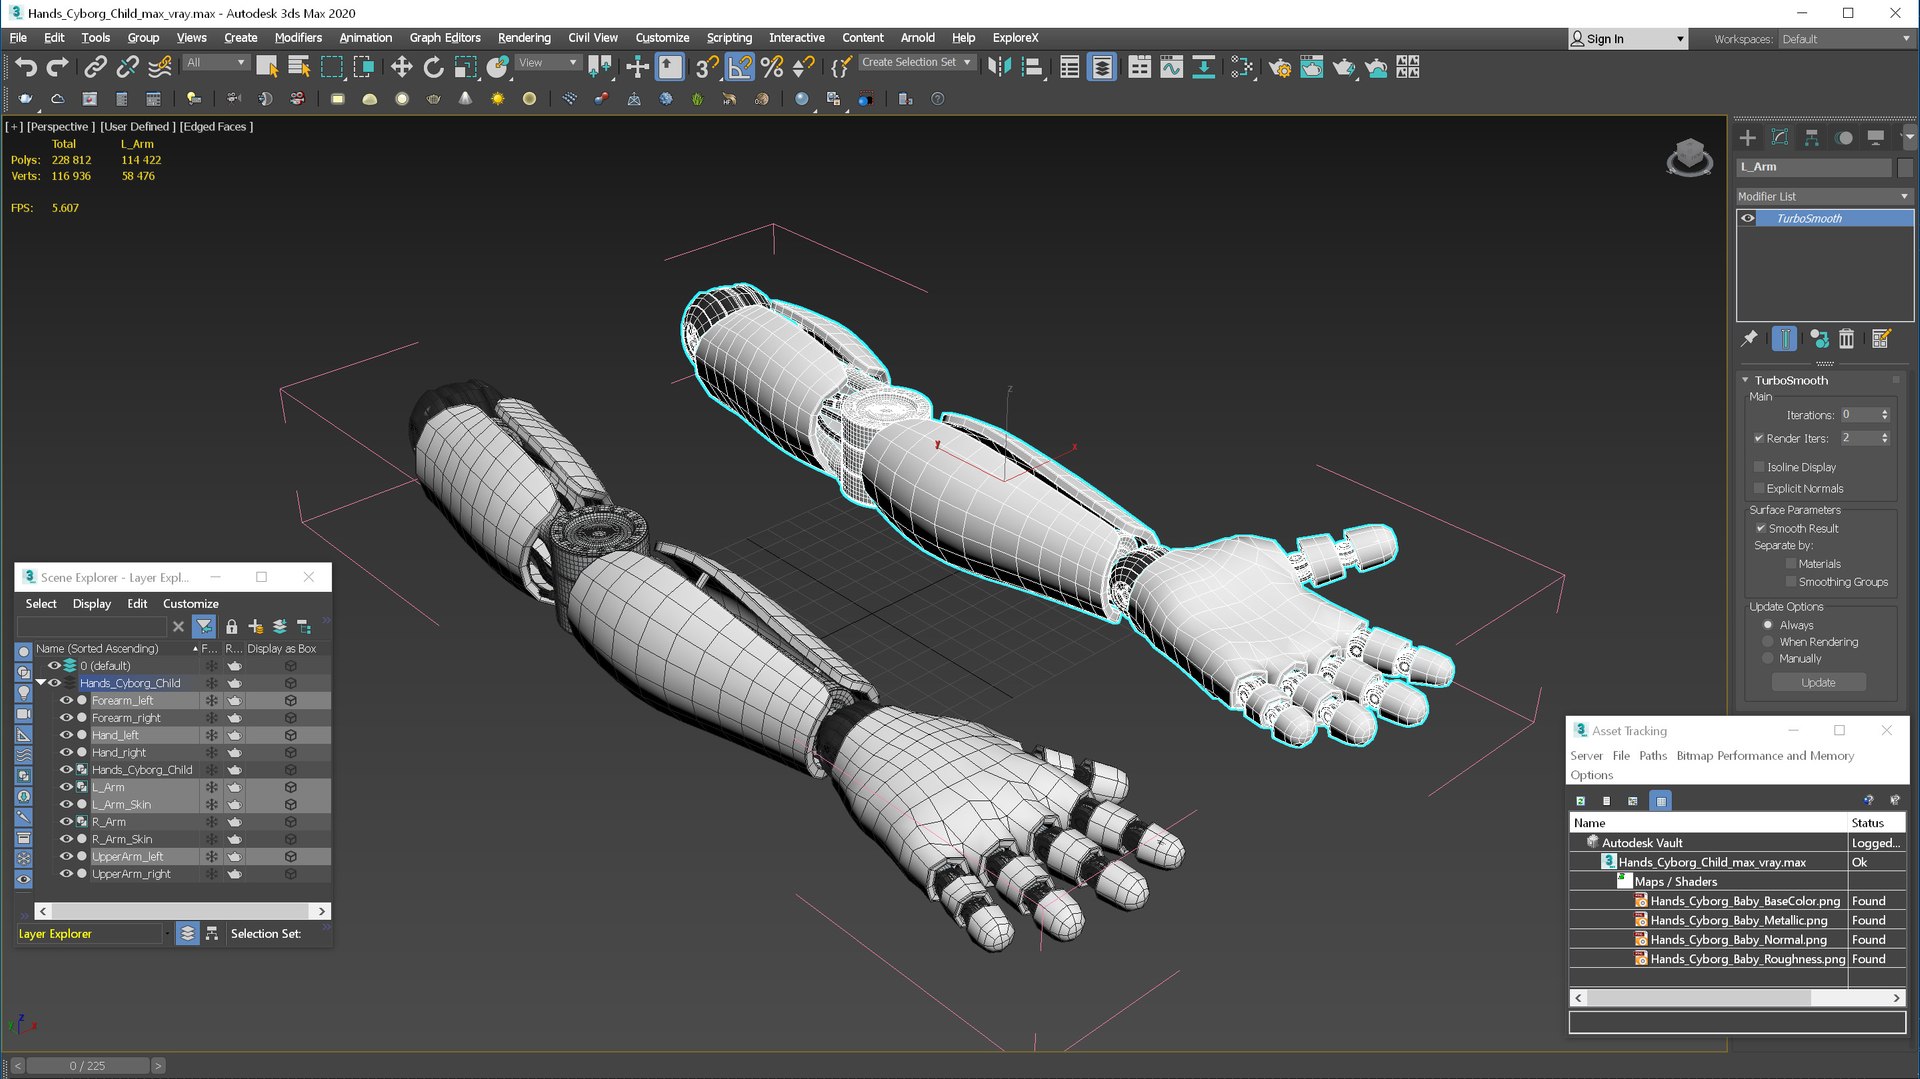Viewport: 1920px width, 1079px height.
Task: Click the L_Arm object color swatch
Action: [x=1905, y=167]
